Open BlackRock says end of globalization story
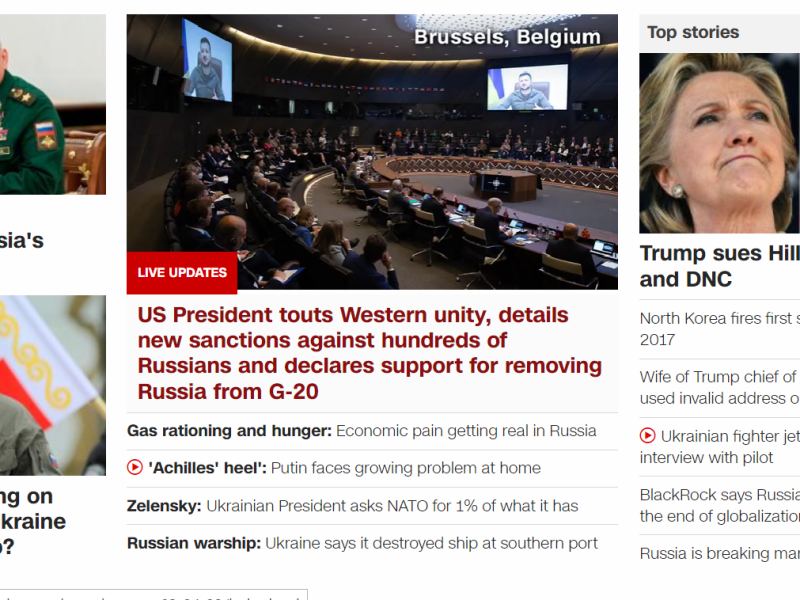The height and width of the screenshot is (600, 800). [x=719, y=505]
